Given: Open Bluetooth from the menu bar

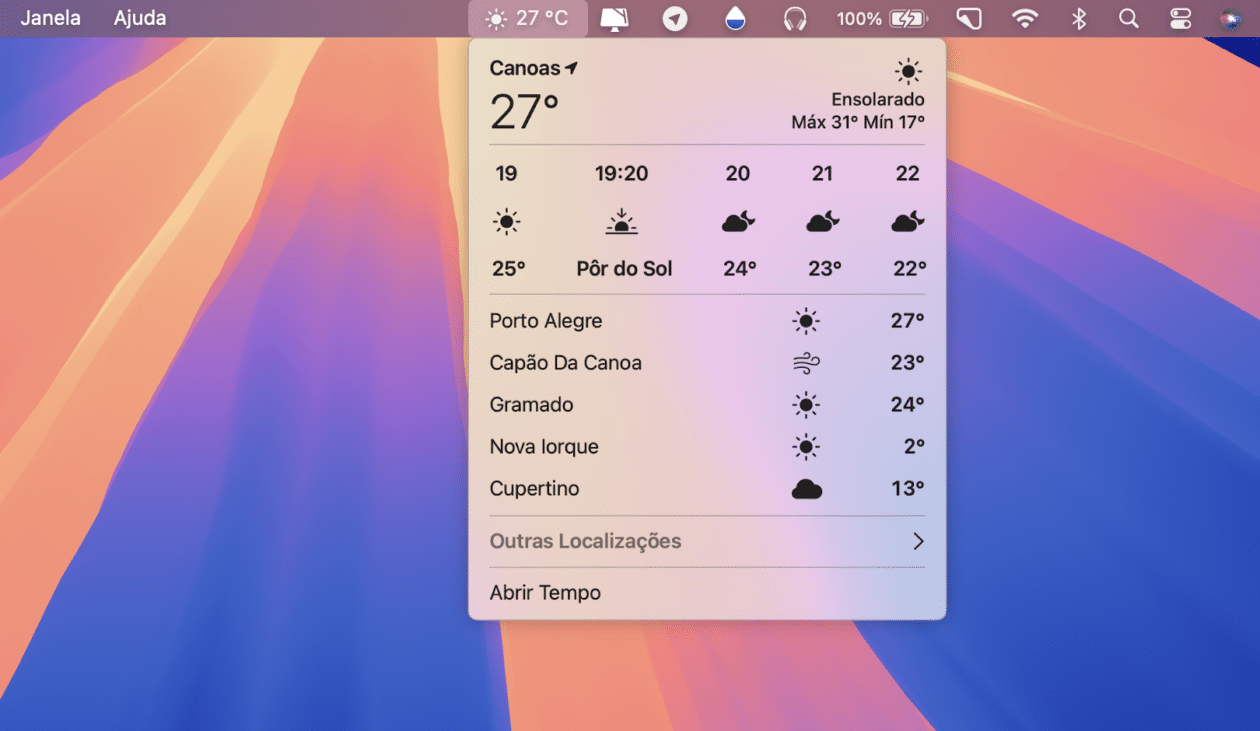Looking at the screenshot, I should (1078, 17).
